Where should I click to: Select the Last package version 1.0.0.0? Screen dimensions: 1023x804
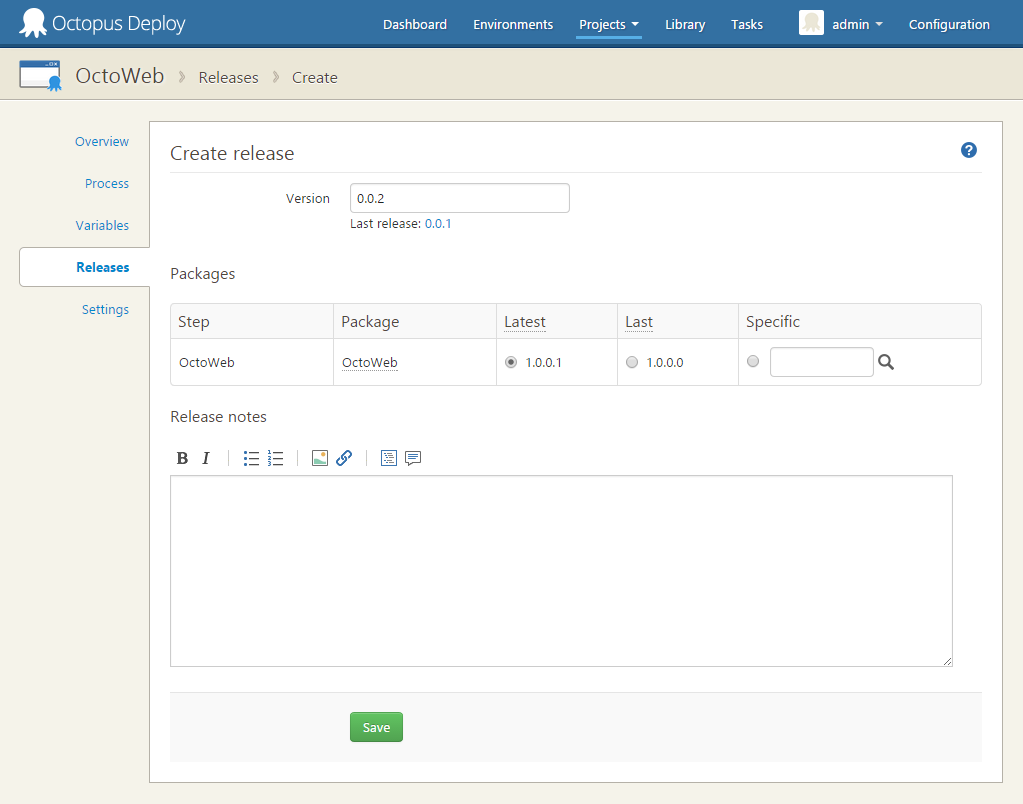(x=631, y=362)
